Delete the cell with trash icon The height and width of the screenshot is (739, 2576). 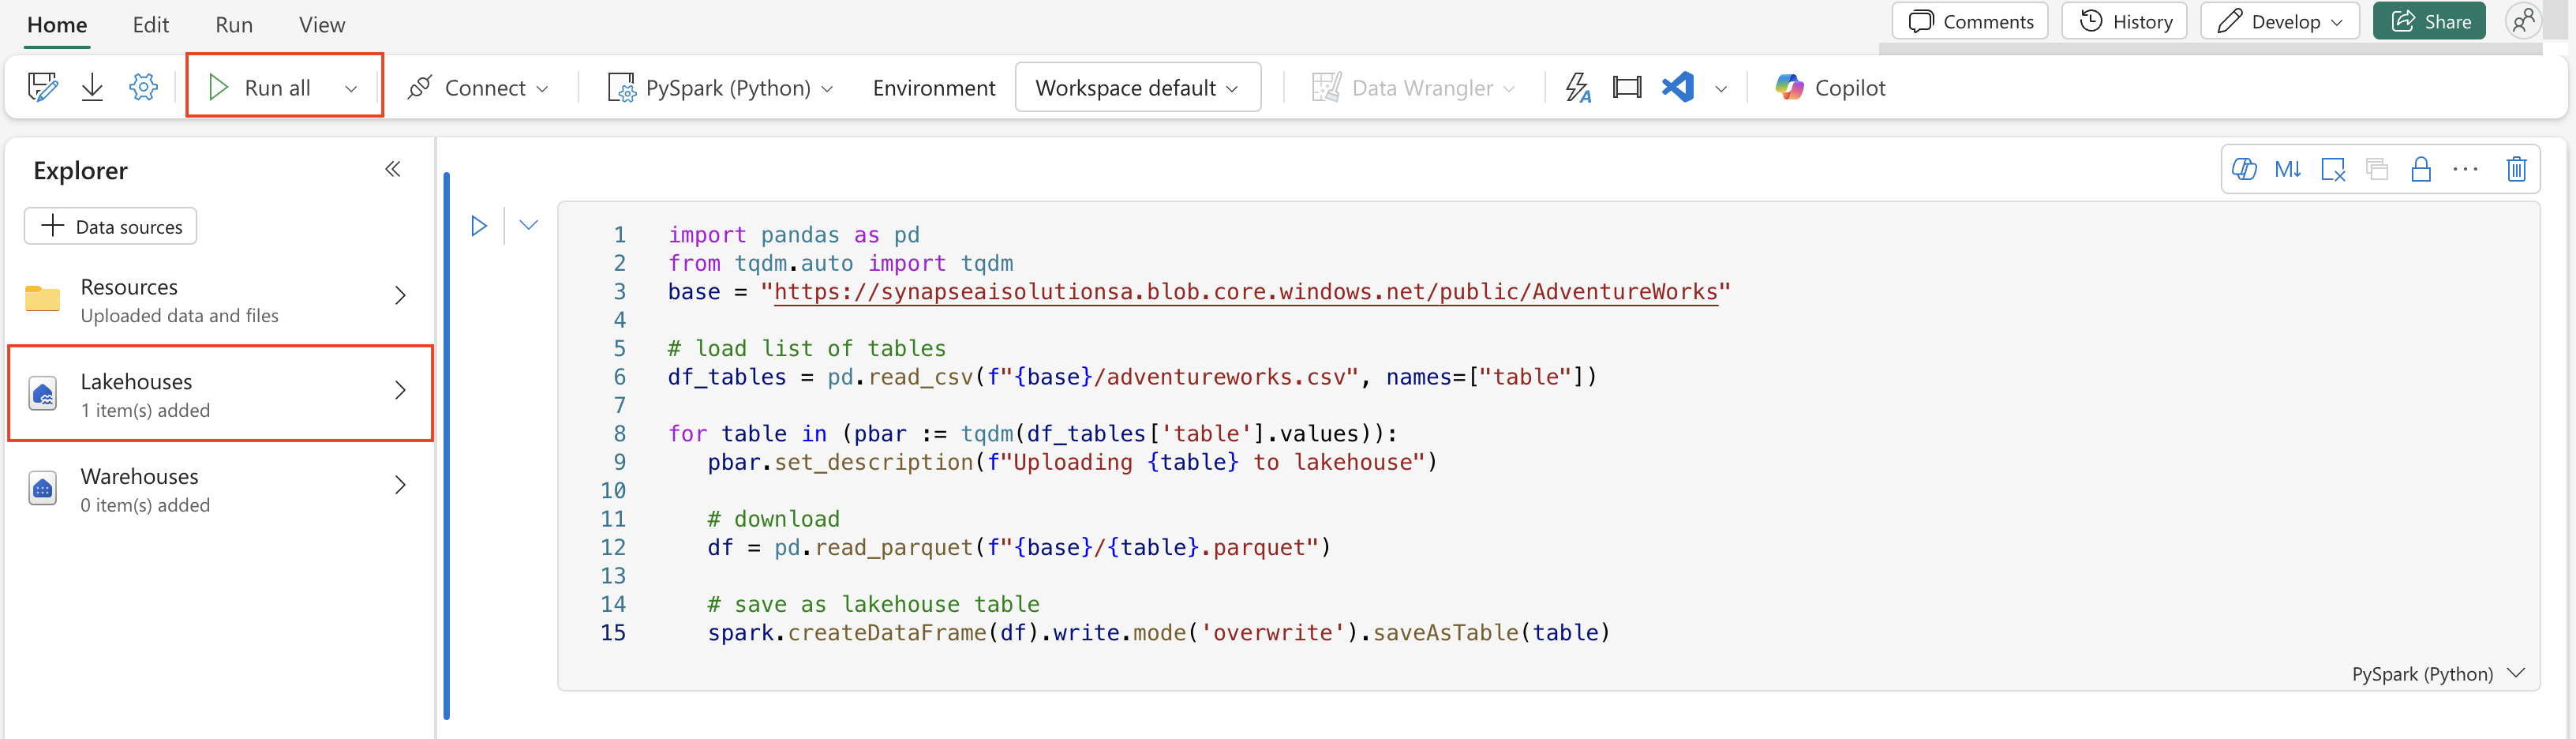coord(2517,169)
